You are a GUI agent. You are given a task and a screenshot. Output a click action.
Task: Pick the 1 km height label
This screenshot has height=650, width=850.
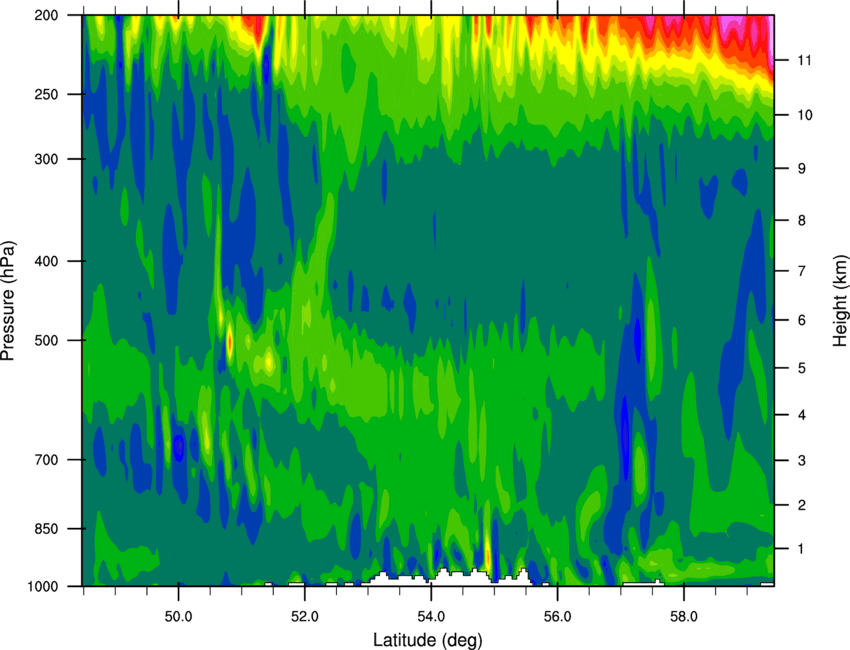801,549
